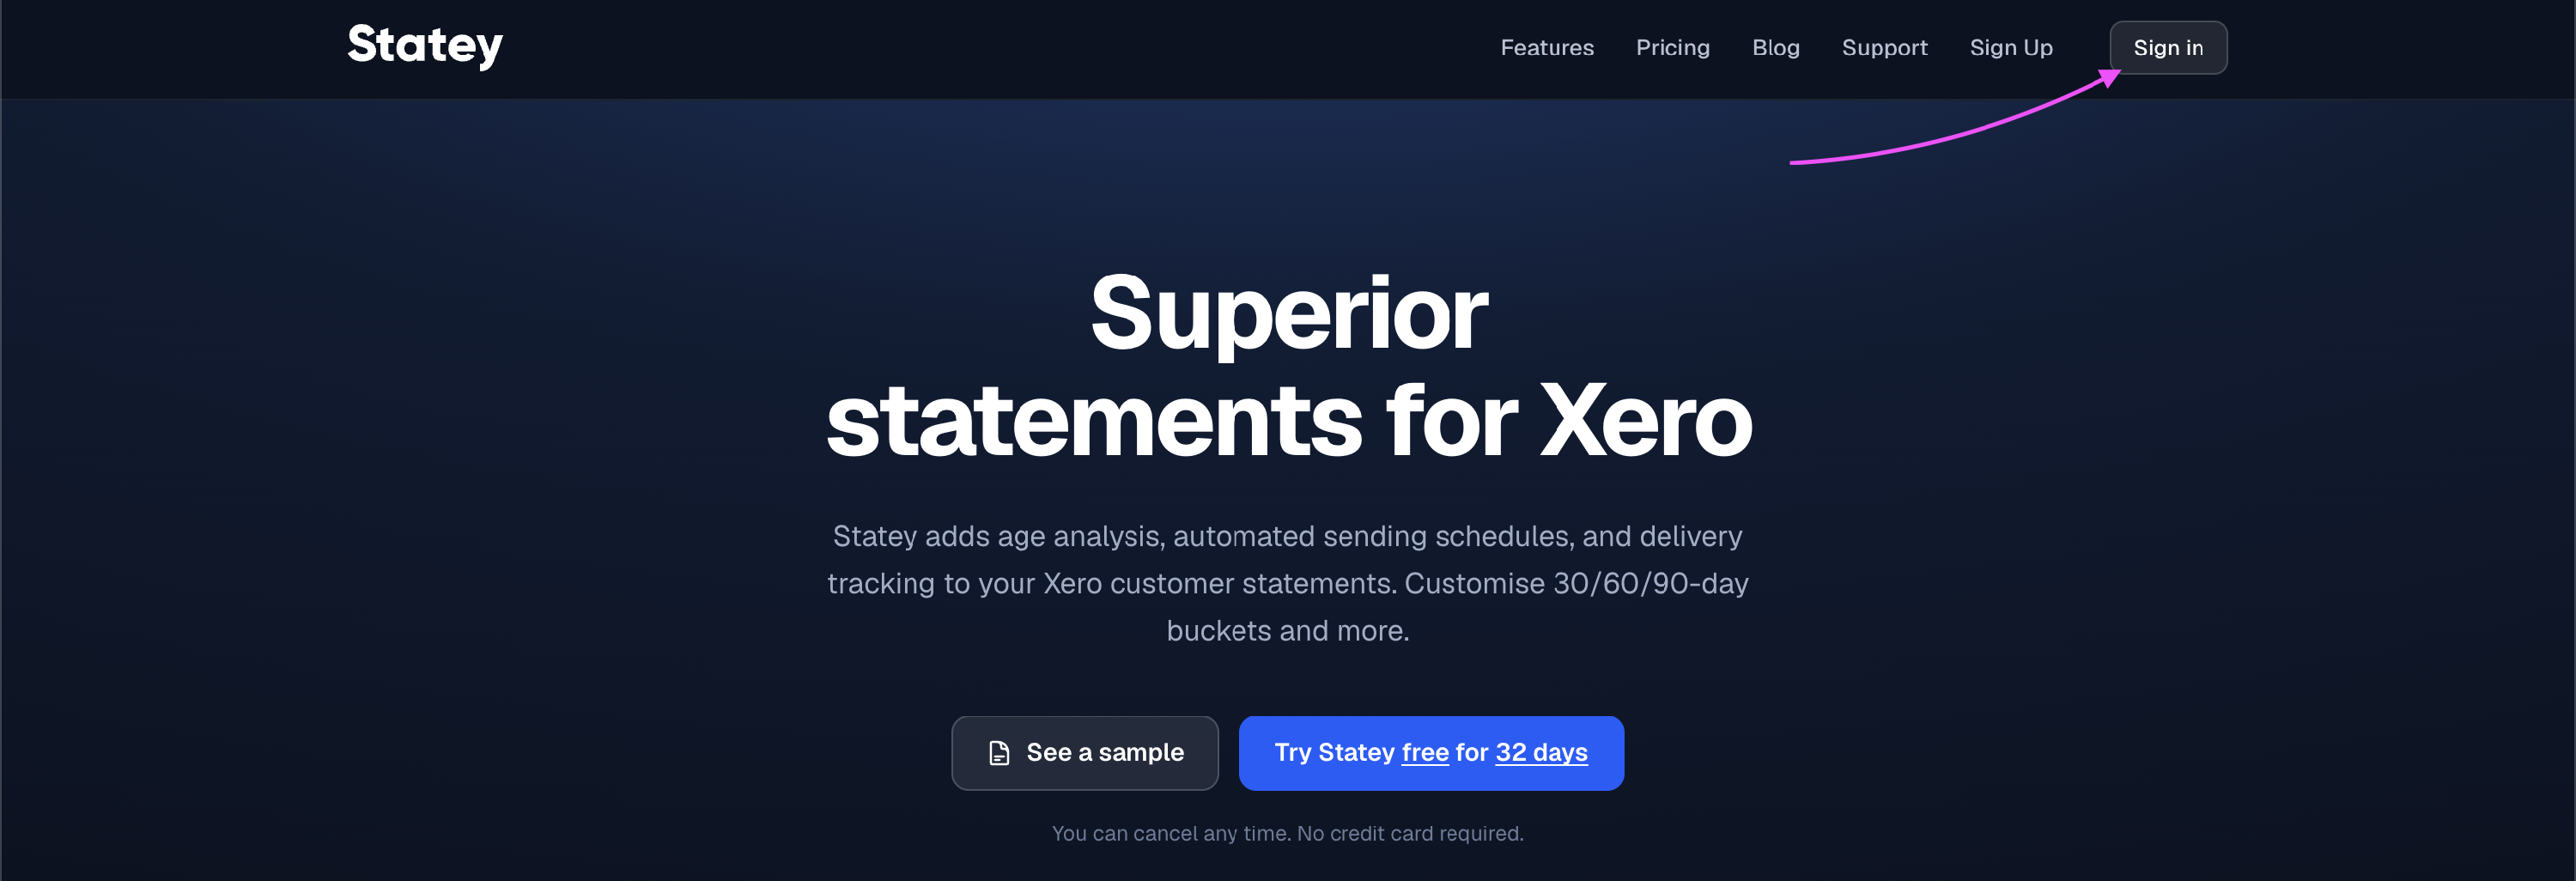The image size is (2576, 881).
Task: Open the See a sample button
Action: click(1084, 753)
